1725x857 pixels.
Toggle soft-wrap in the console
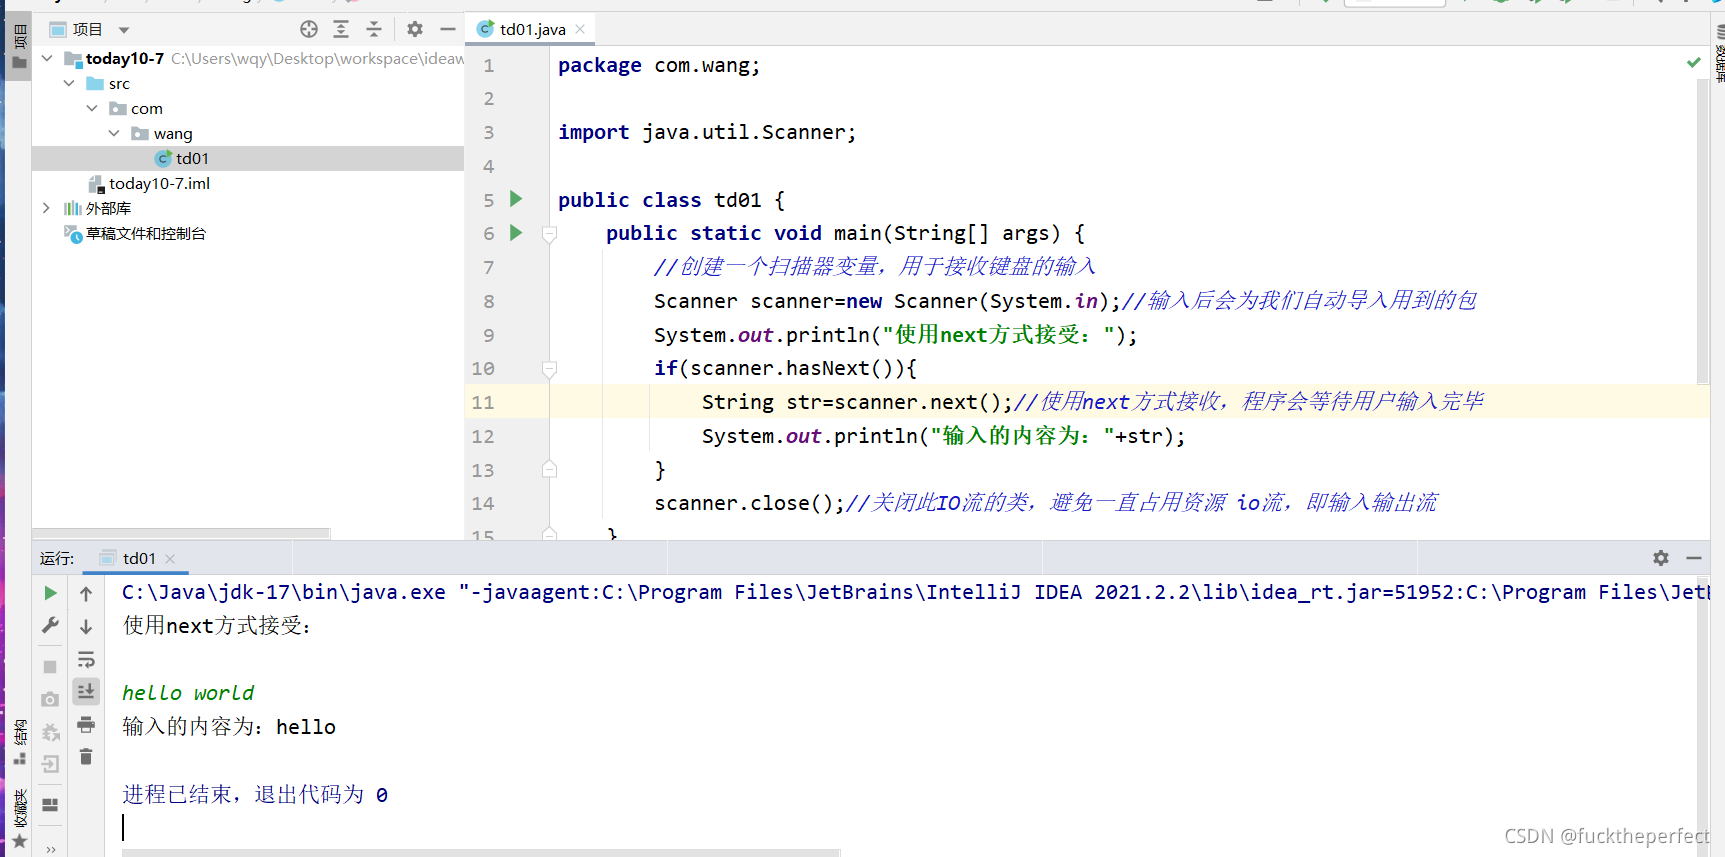click(x=86, y=659)
